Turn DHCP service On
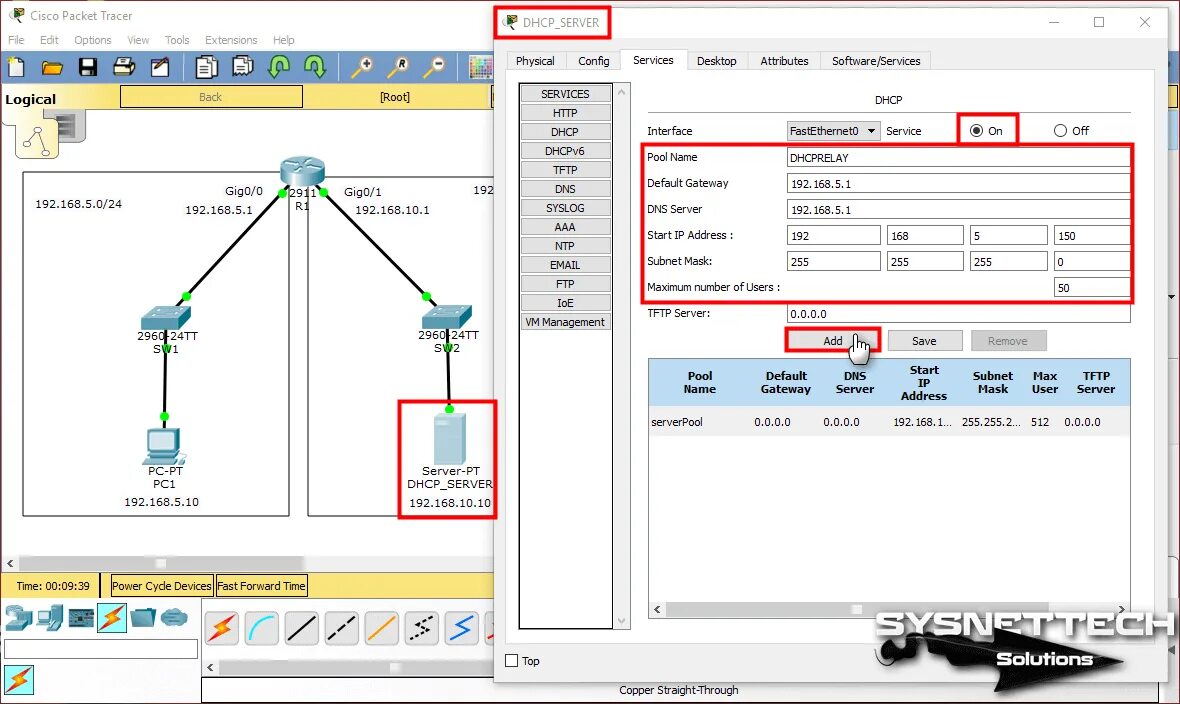 (977, 130)
